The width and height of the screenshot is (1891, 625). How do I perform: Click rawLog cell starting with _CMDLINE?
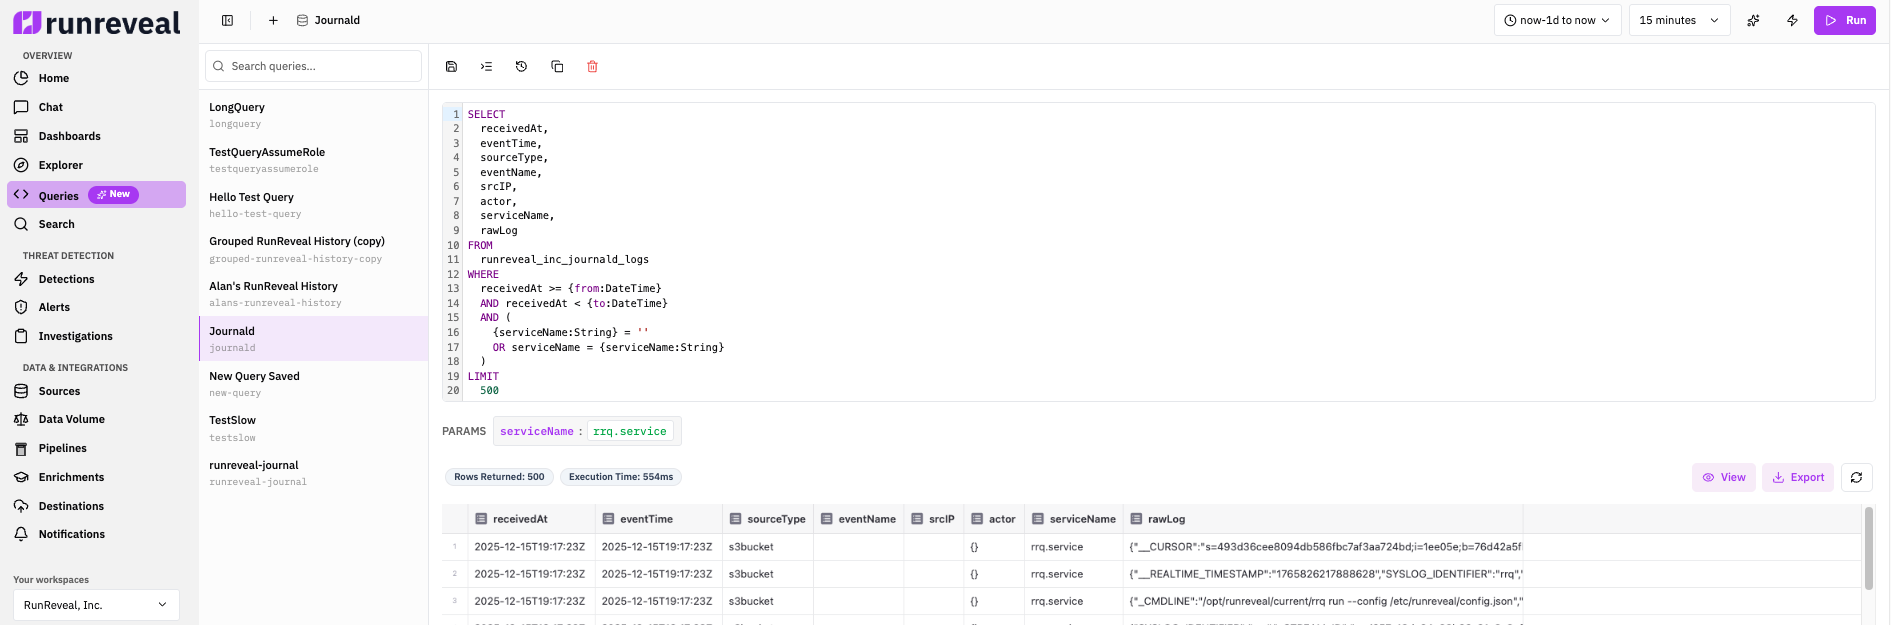tap(1323, 601)
